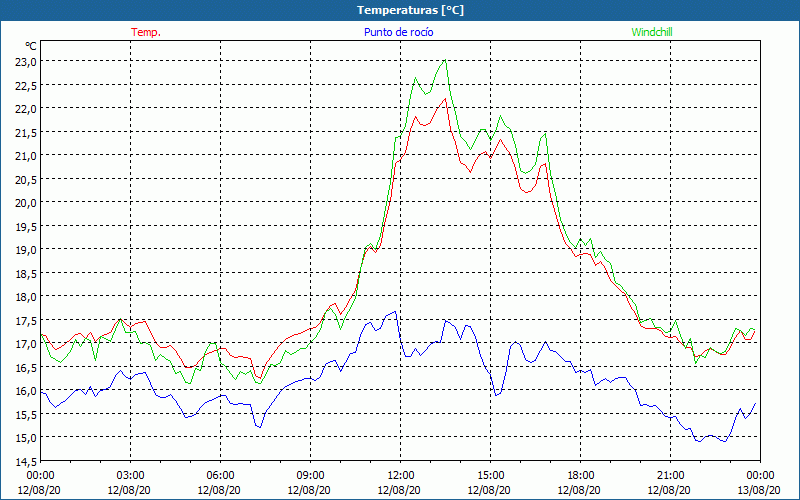Click the '15,5' y-axis value

(x=26, y=414)
